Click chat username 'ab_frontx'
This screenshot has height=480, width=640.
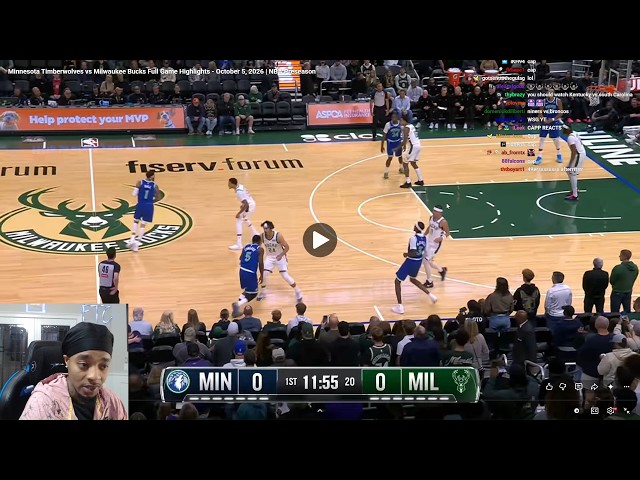tap(513, 152)
